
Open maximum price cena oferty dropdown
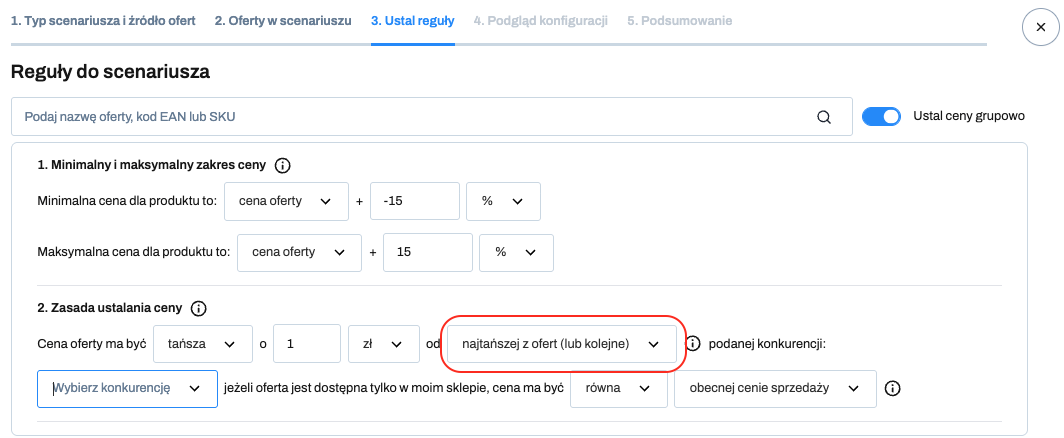(299, 252)
